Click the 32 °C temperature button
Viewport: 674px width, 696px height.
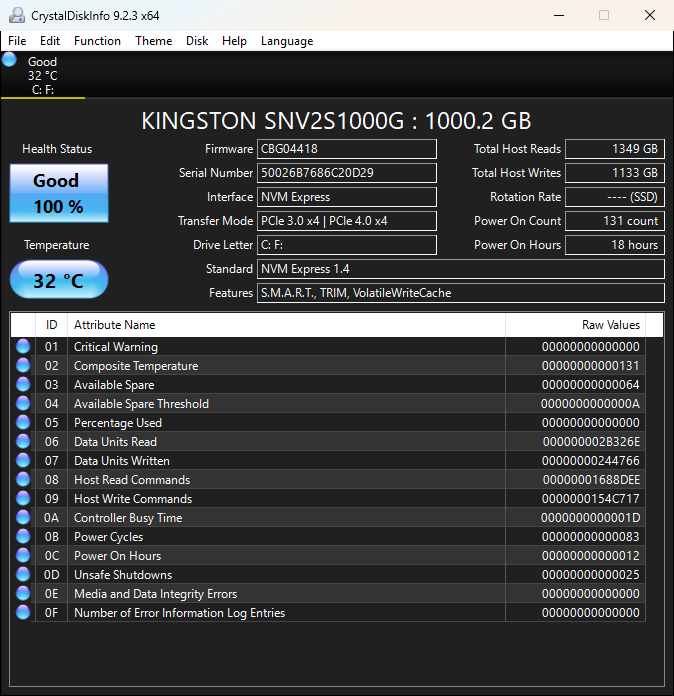point(59,280)
